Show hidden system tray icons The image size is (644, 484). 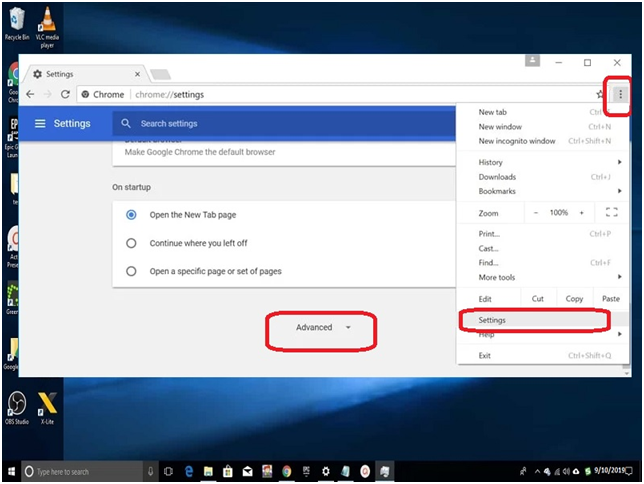point(537,472)
